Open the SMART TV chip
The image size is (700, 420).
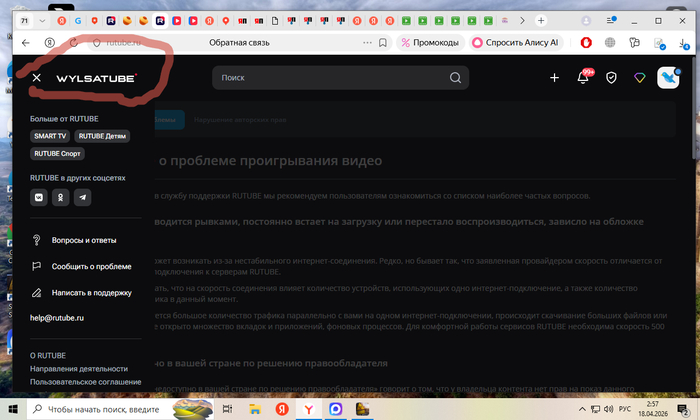point(50,136)
